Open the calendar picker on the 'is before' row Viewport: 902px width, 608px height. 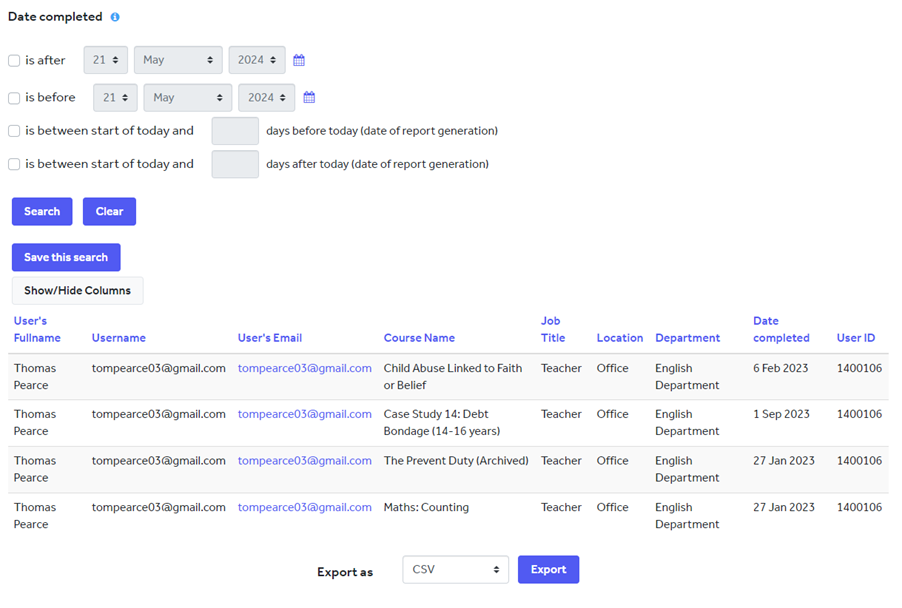click(x=308, y=97)
